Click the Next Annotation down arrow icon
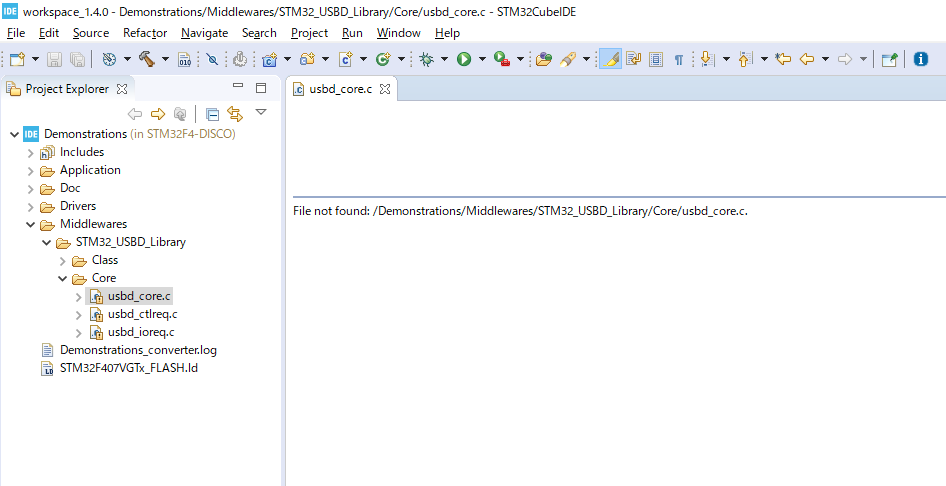Screen dimensions: 946x486 point(708,59)
